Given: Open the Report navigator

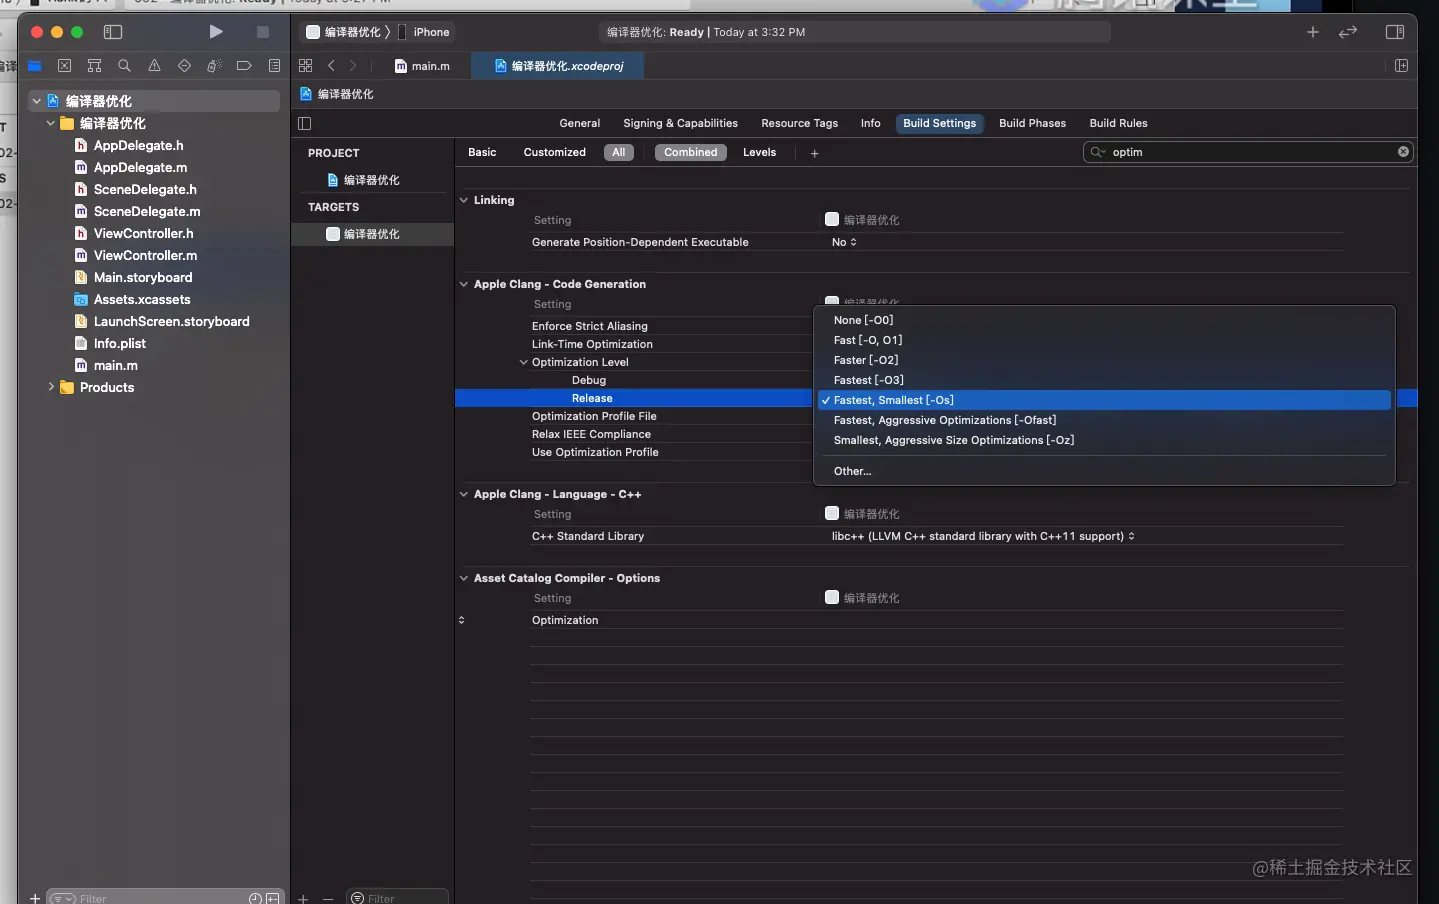Looking at the screenshot, I should [274, 66].
